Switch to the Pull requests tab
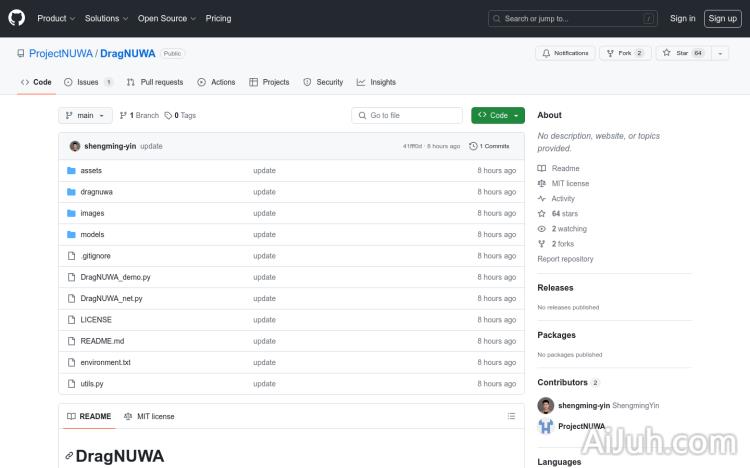 [x=155, y=82]
